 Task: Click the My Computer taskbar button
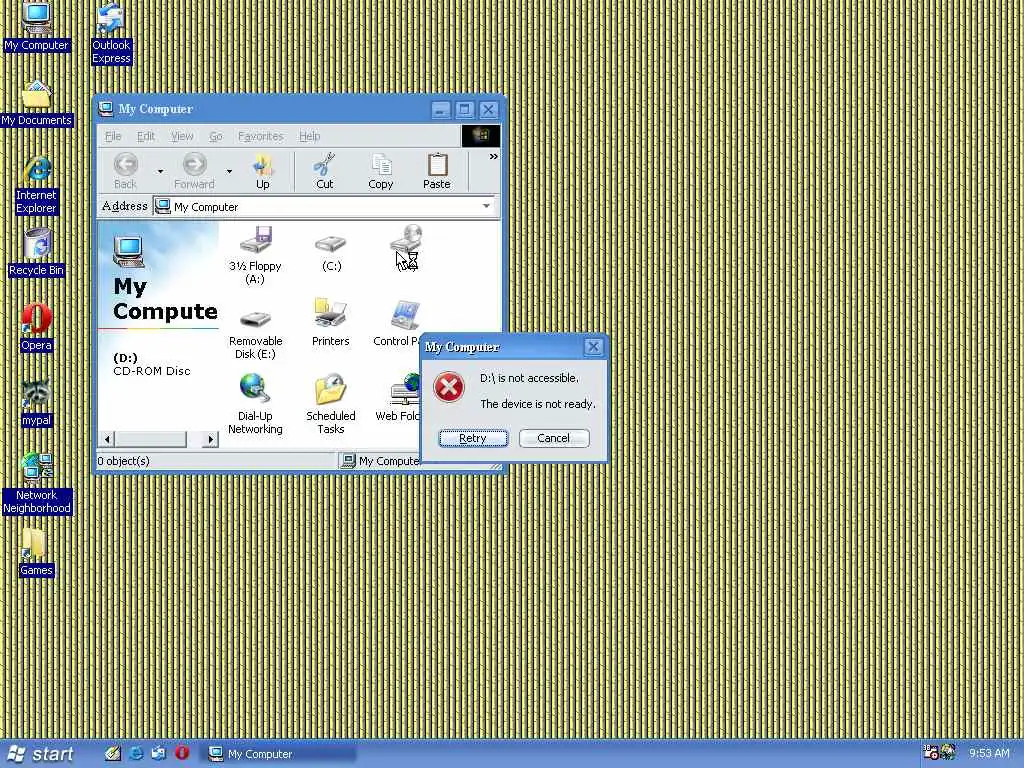[x=280, y=754]
